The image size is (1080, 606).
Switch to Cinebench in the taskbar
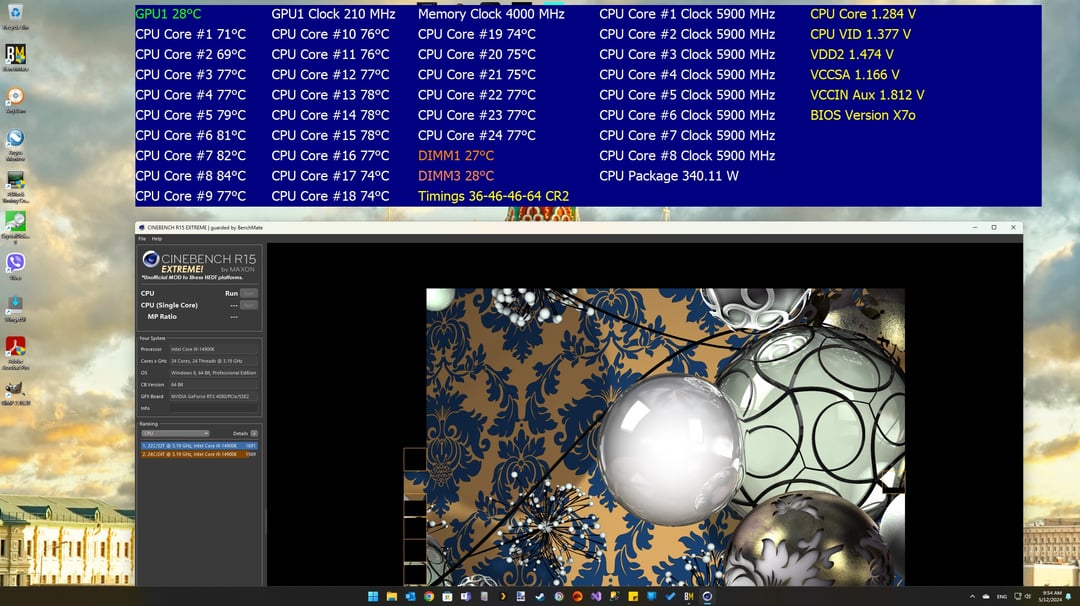pyautogui.click(x=707, y=596)
